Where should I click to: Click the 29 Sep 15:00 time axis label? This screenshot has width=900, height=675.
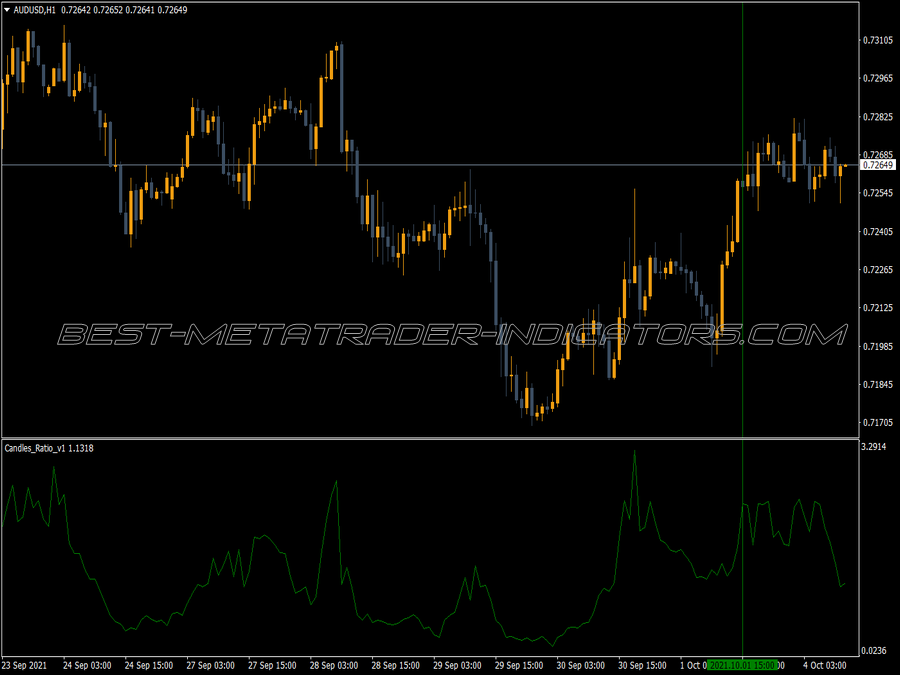tap(519, 665)
